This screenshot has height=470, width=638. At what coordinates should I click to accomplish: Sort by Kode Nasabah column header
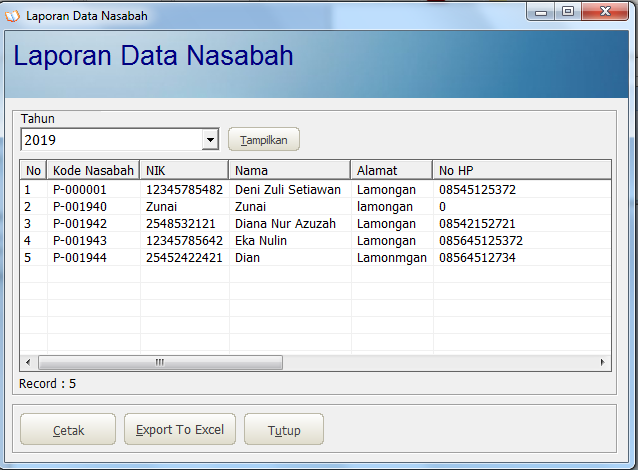click(93, 170)
